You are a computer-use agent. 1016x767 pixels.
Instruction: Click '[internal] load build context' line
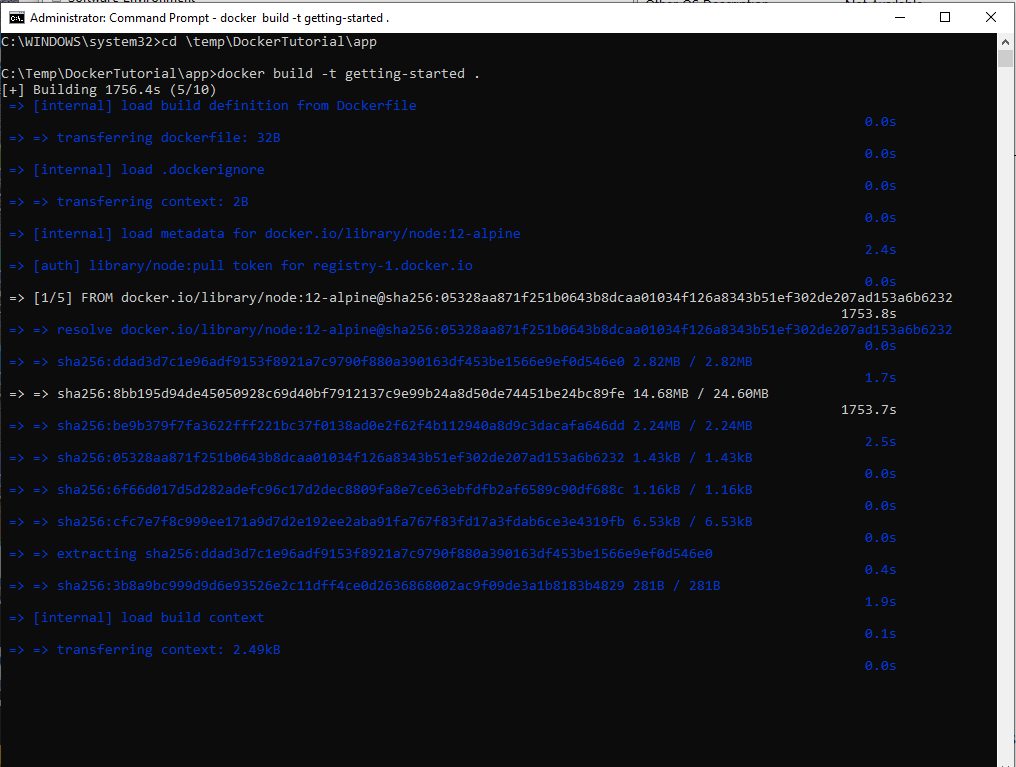(x=137, y=618)
